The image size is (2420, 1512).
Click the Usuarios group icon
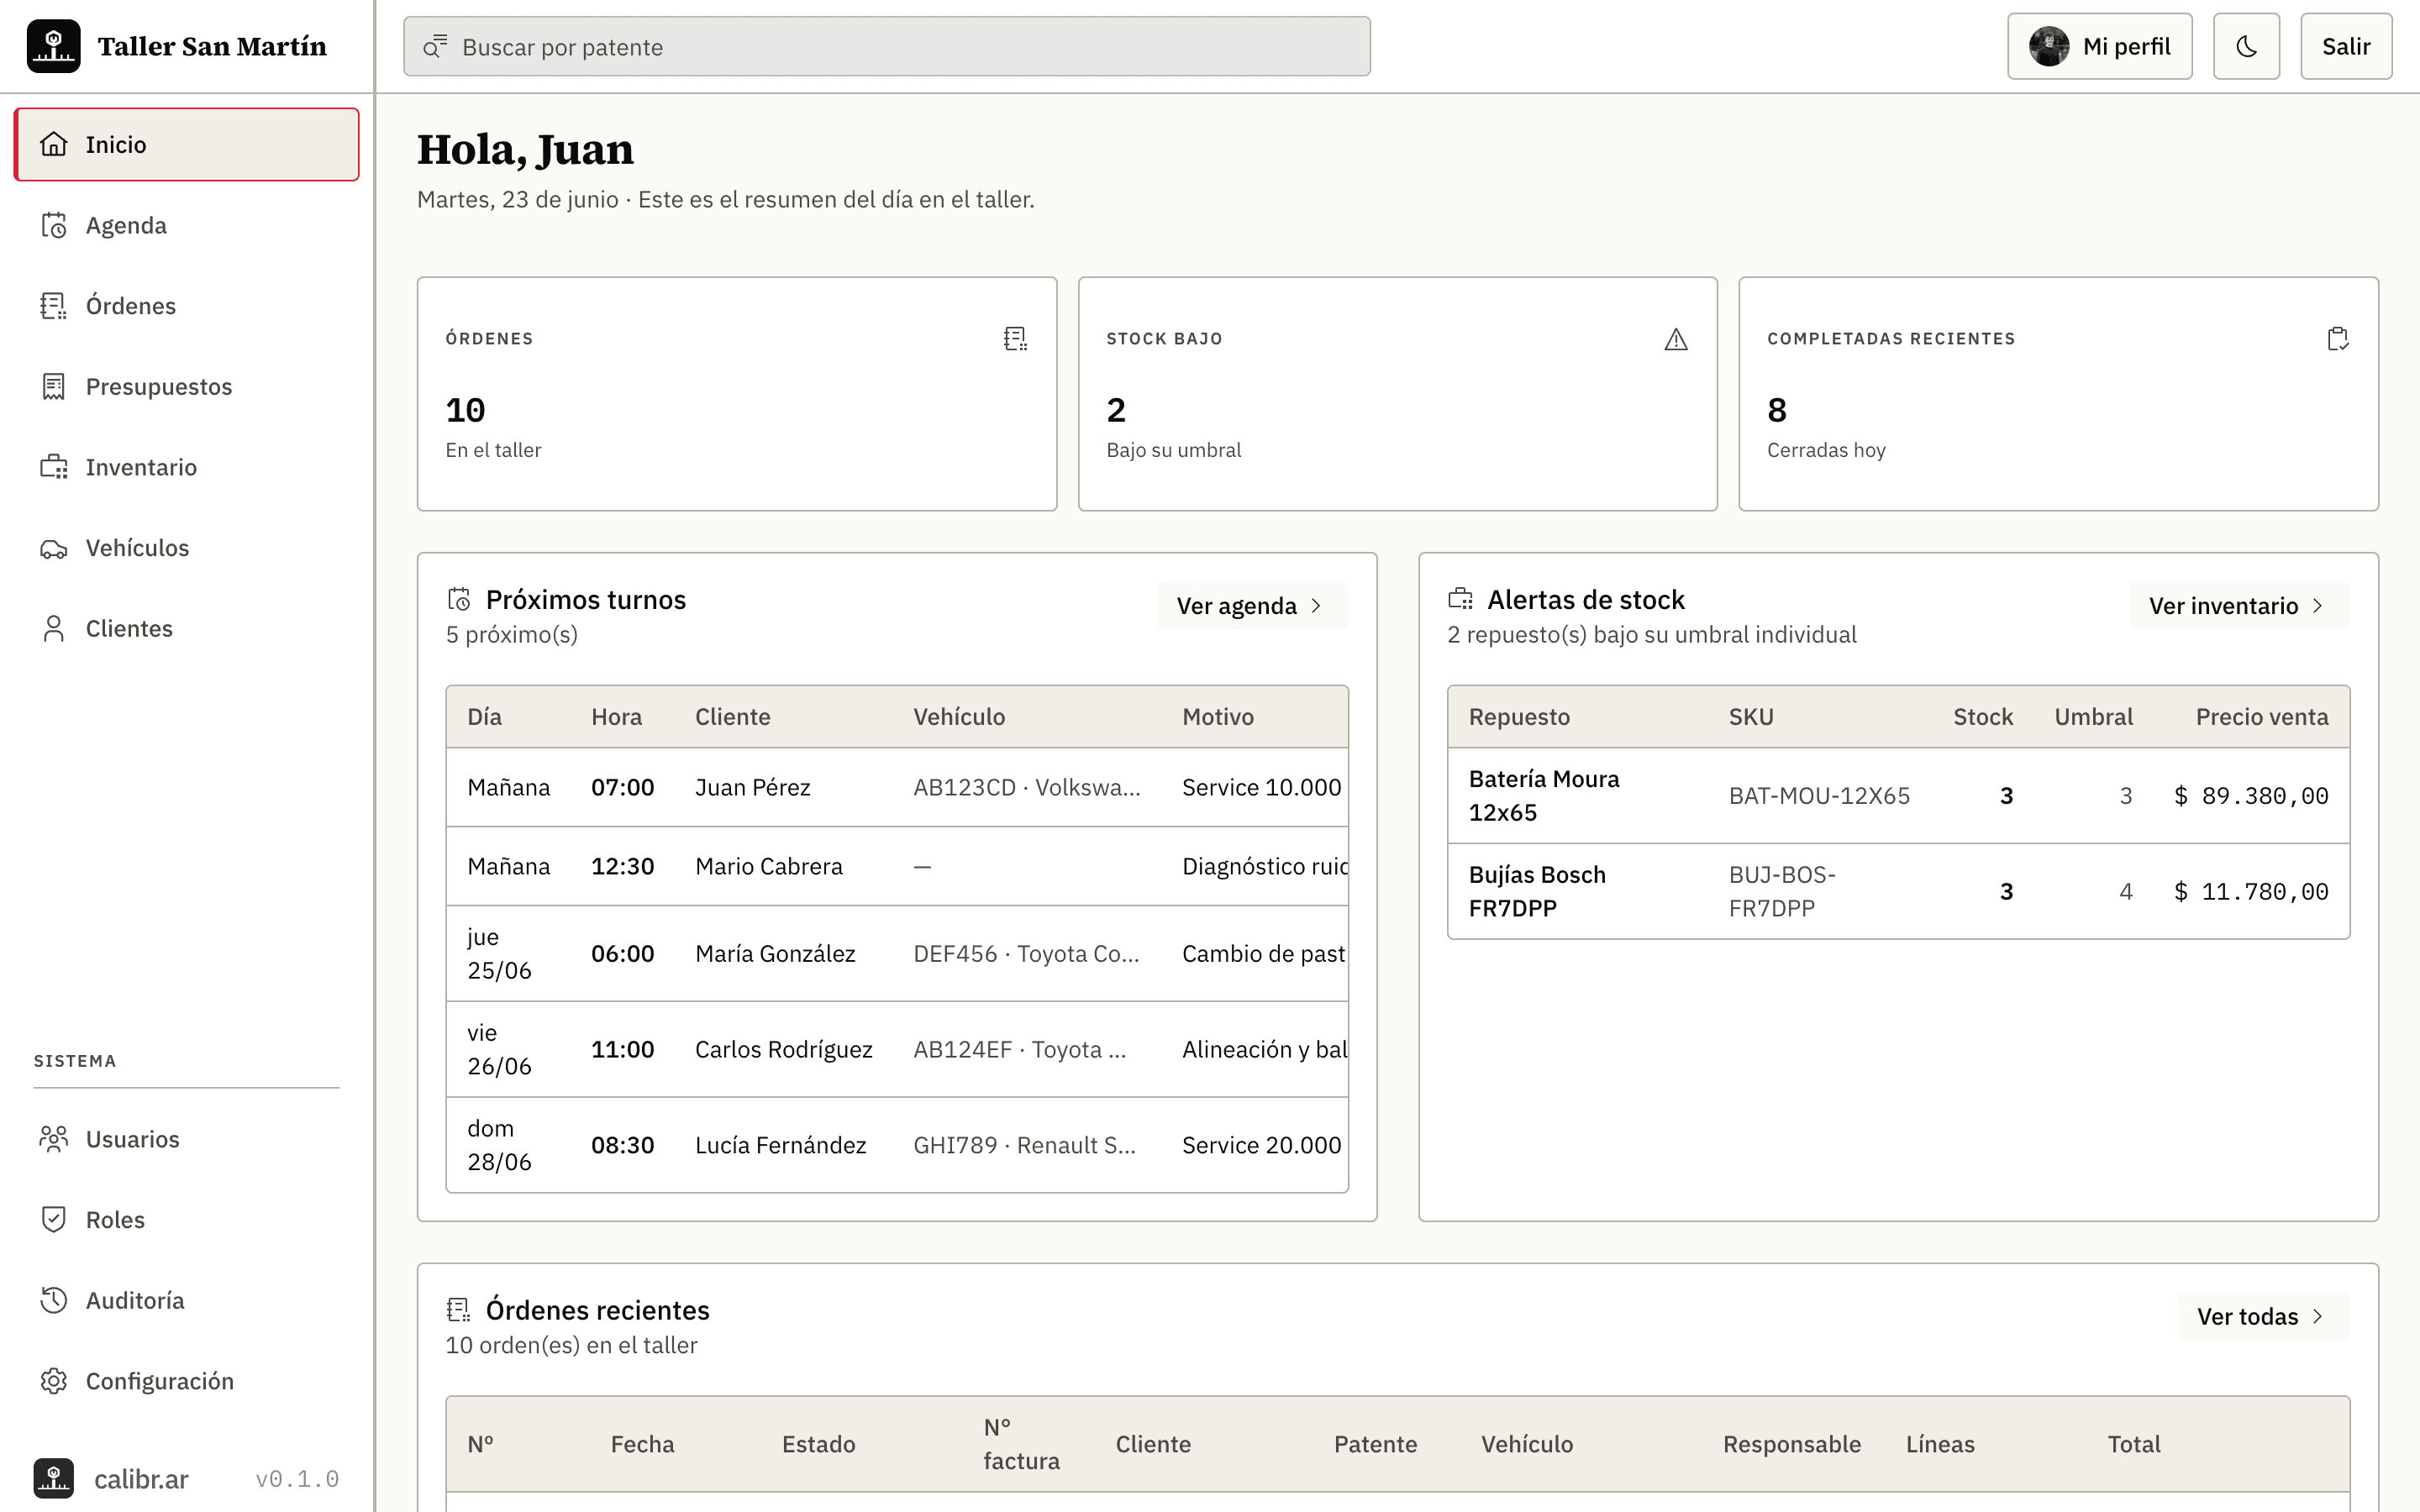(54, 1139)
